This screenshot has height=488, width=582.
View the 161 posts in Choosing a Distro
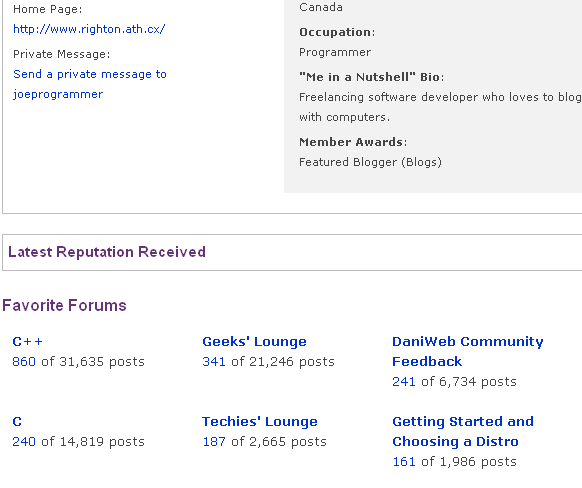(404, 462)
